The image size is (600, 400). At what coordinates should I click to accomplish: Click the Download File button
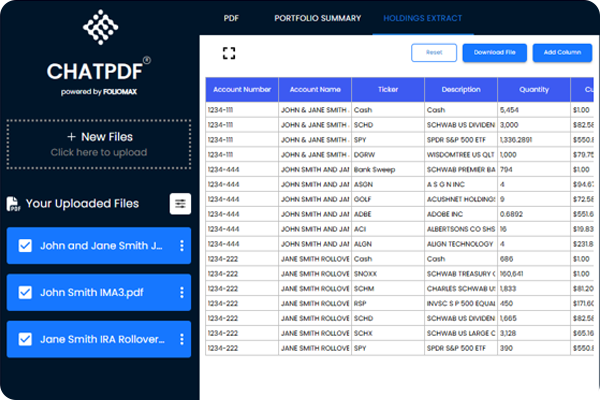click(495, 52)
